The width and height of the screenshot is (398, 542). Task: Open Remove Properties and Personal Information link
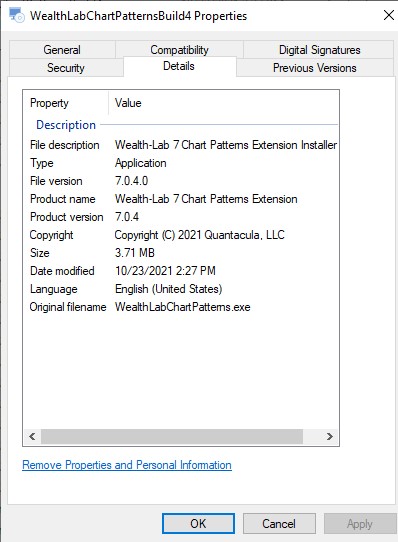[x=127, y=465]
